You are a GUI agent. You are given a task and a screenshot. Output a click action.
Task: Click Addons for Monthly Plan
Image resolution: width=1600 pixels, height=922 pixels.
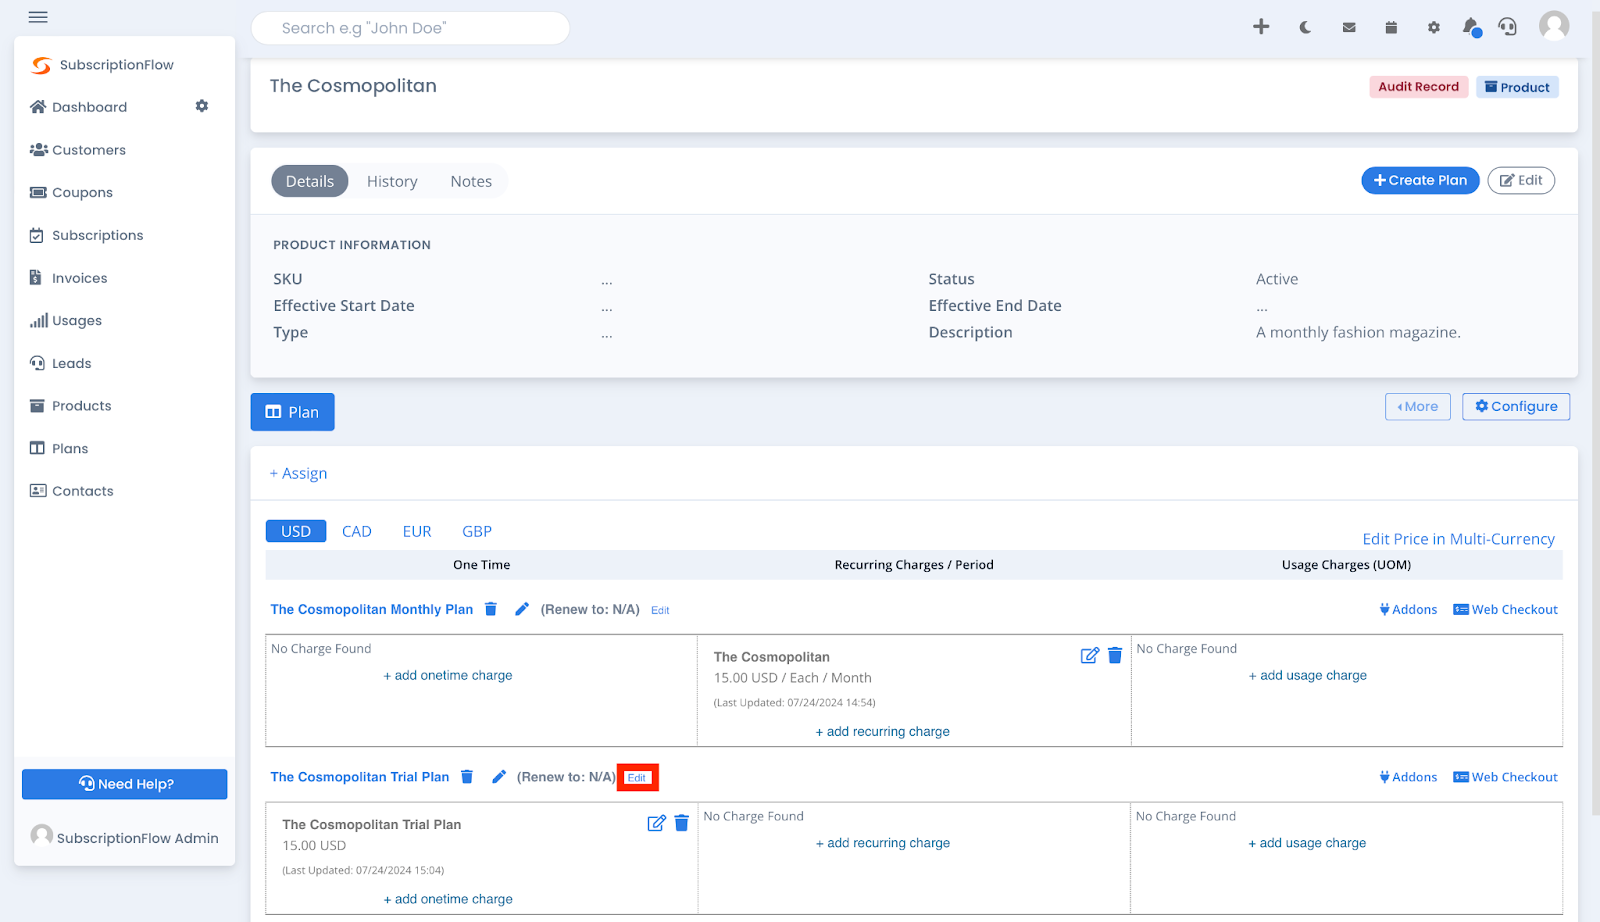pos(1408,610)
